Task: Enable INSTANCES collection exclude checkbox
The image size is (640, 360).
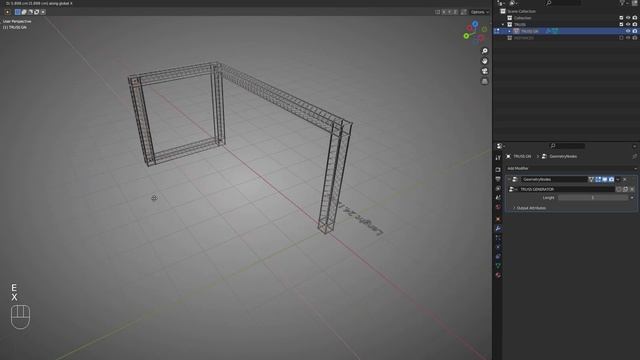Action: click(621, 38)
